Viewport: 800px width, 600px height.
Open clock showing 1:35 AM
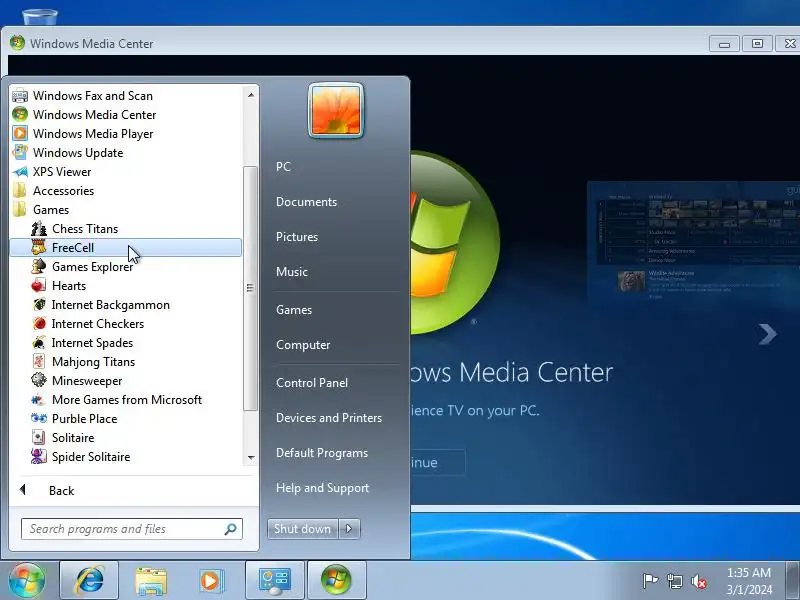(x=749, y=581)
